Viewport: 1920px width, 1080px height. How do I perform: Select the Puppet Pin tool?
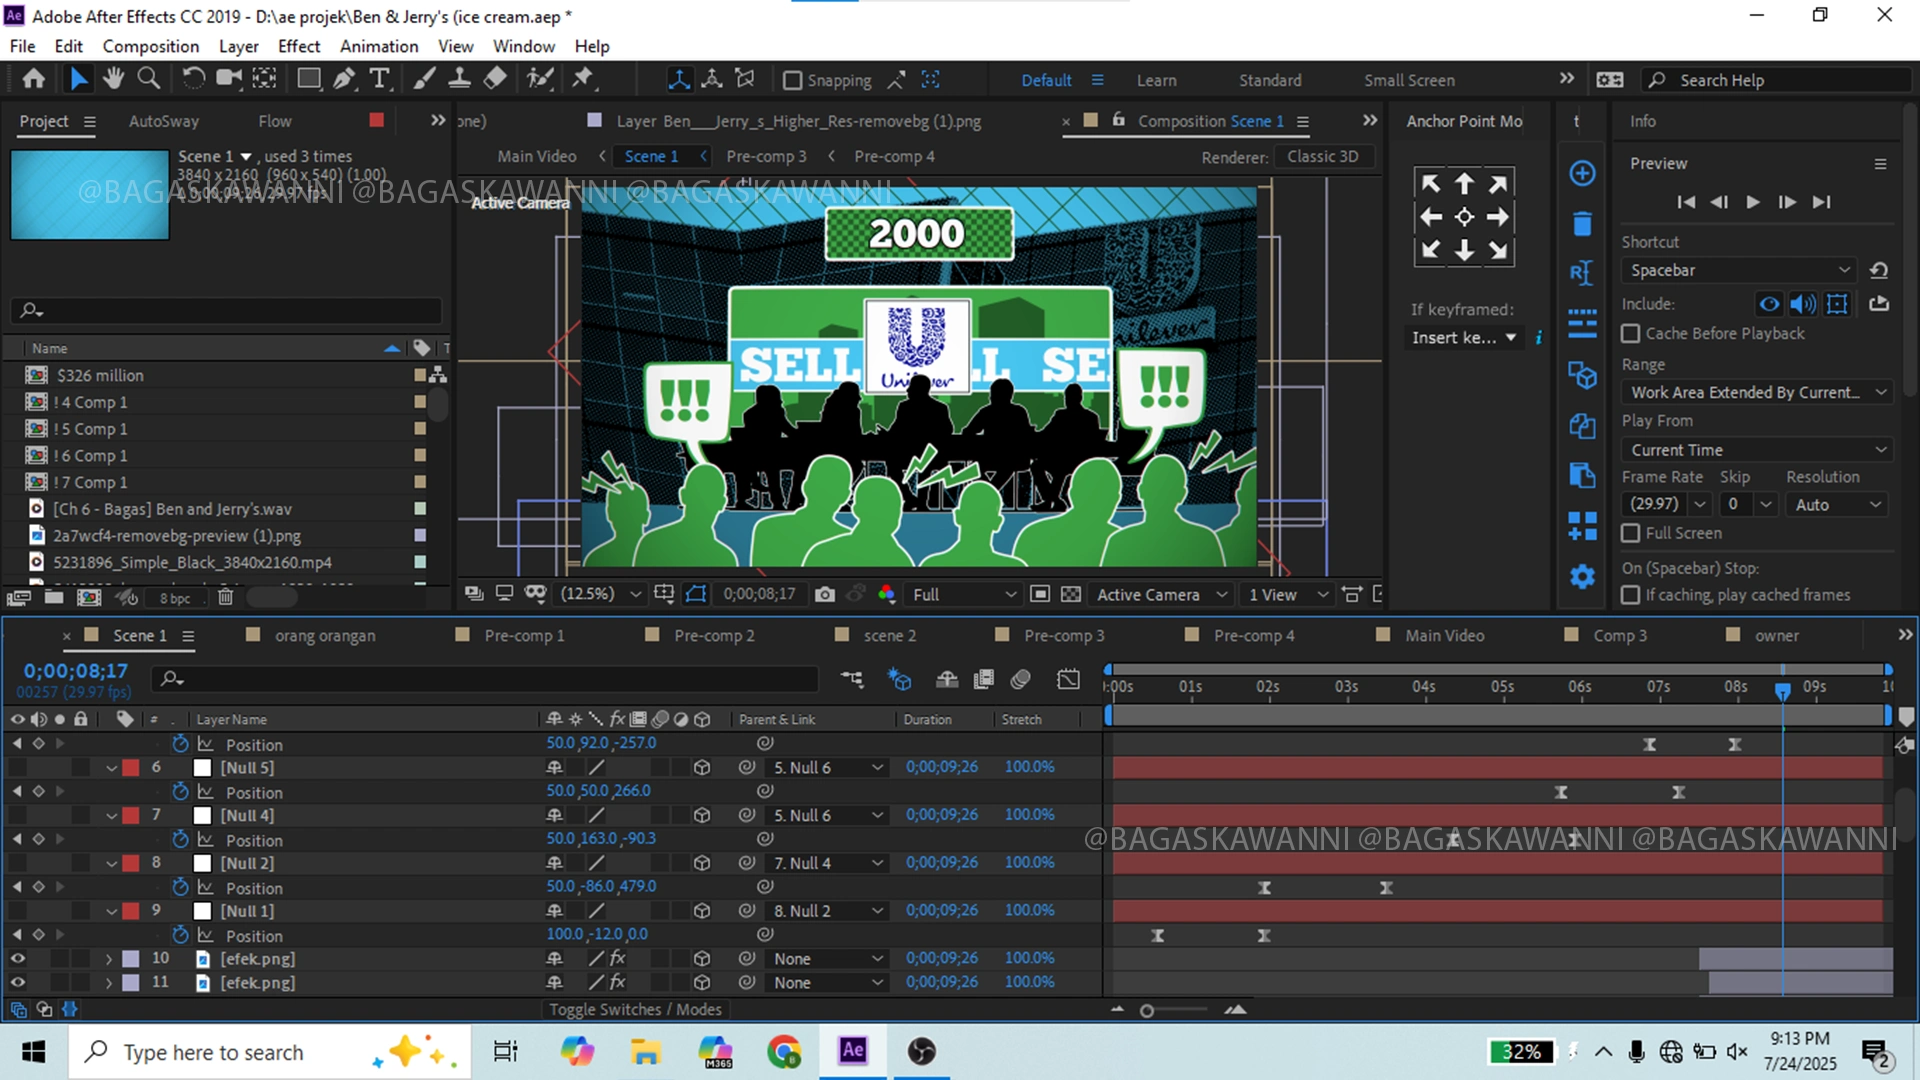pyautogui.click(x=583, y=79)
